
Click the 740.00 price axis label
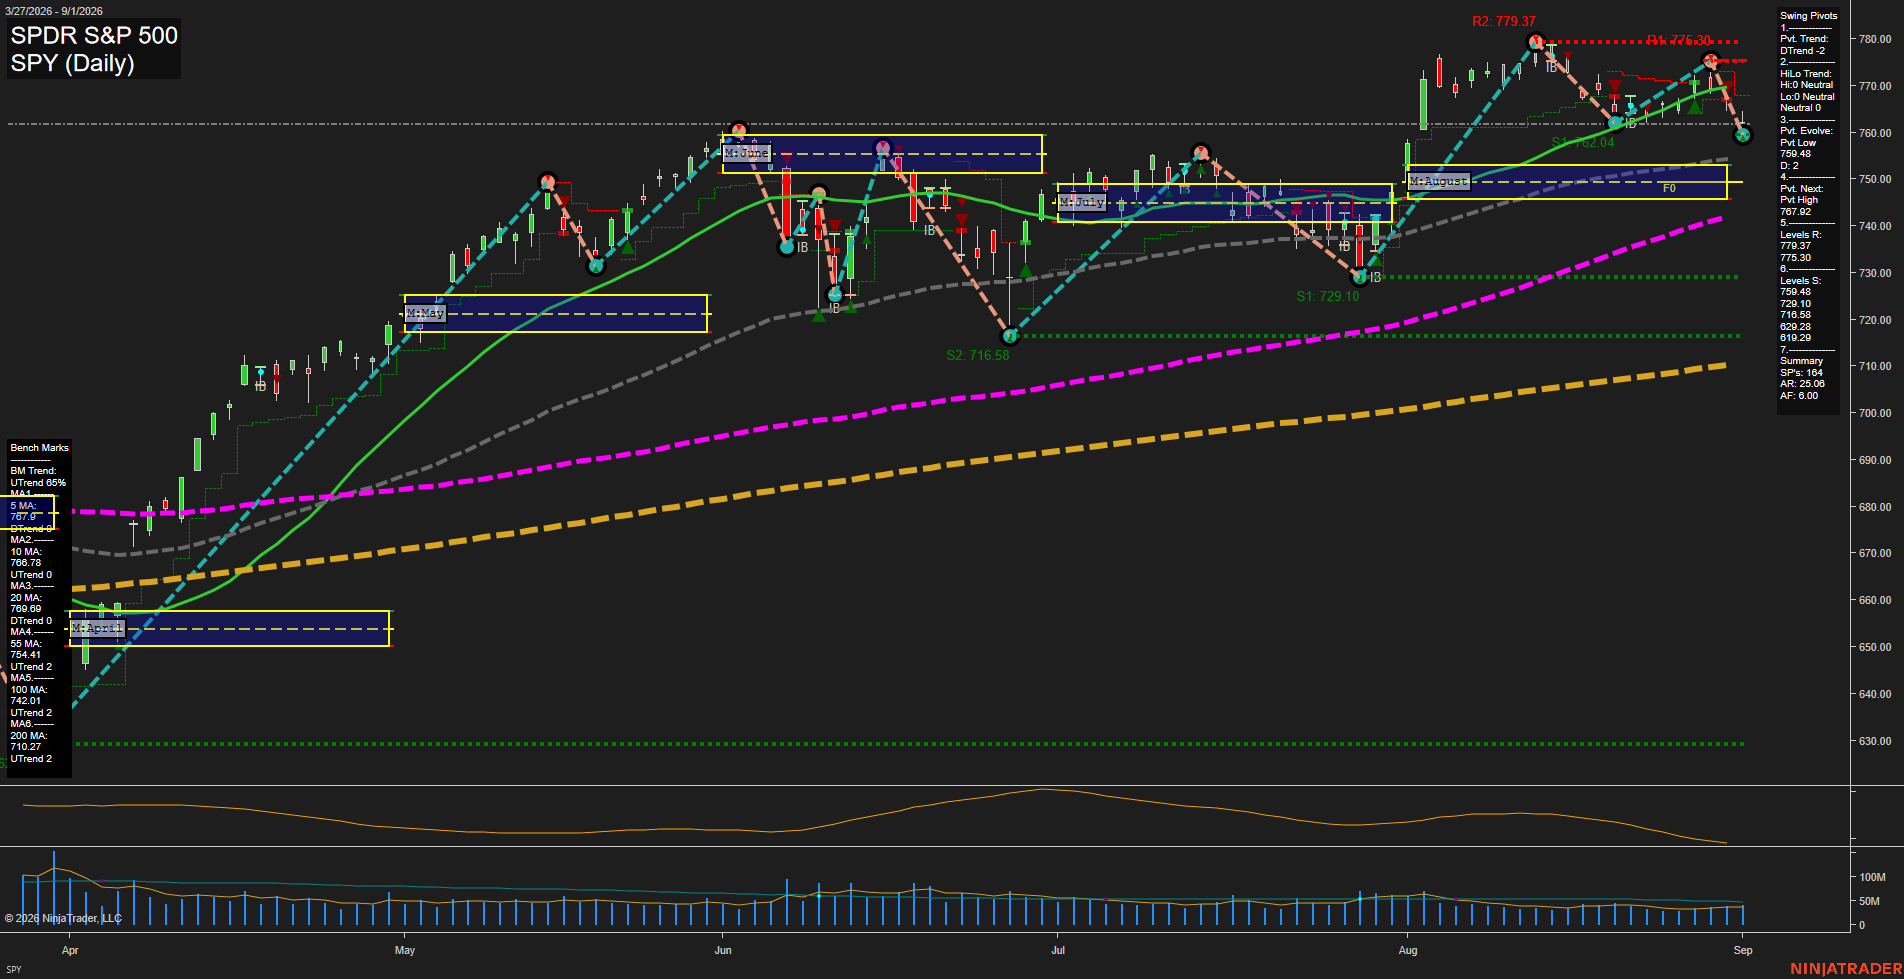point(1874,227)
